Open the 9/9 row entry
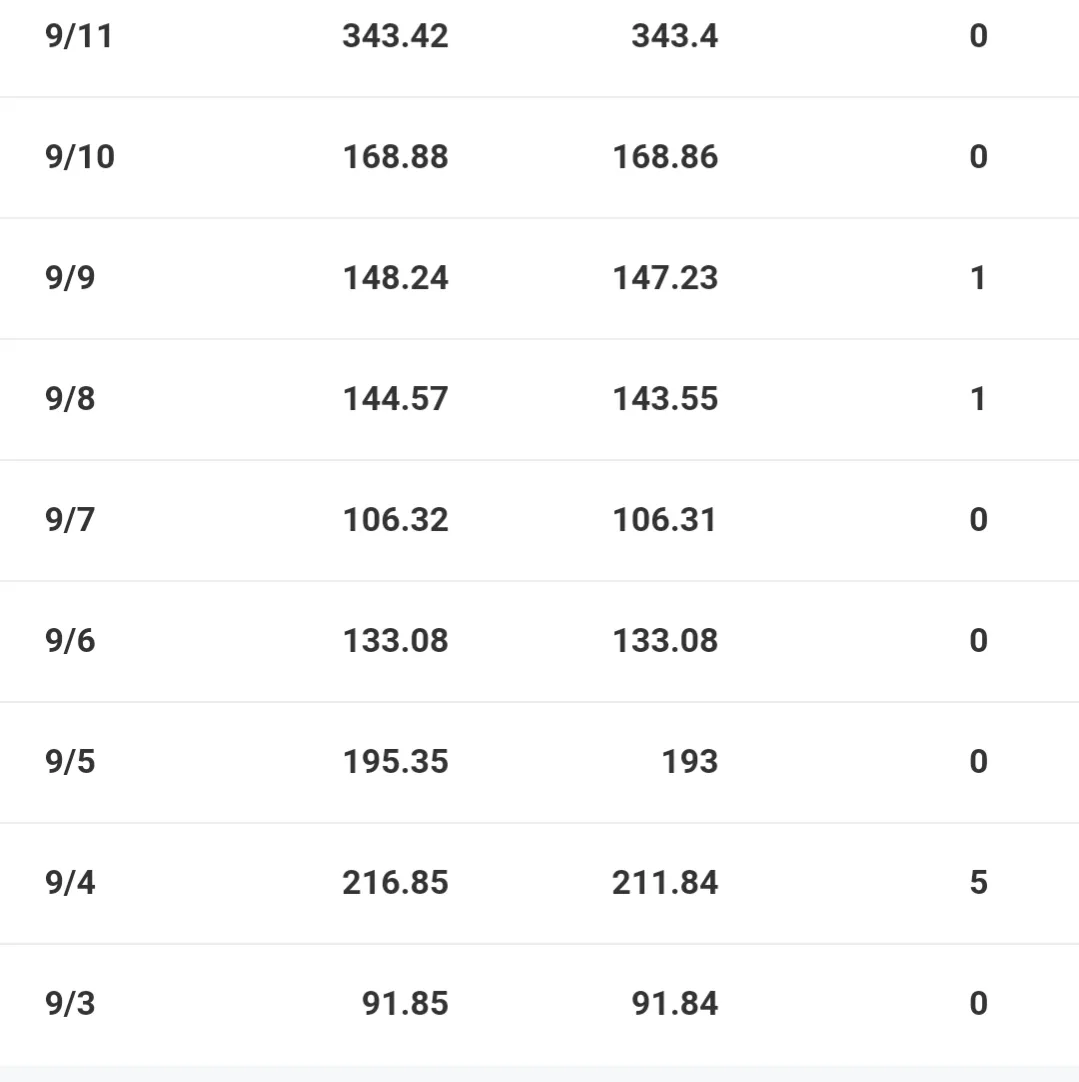This screenshot has height=1082, width=1079. 70,278
